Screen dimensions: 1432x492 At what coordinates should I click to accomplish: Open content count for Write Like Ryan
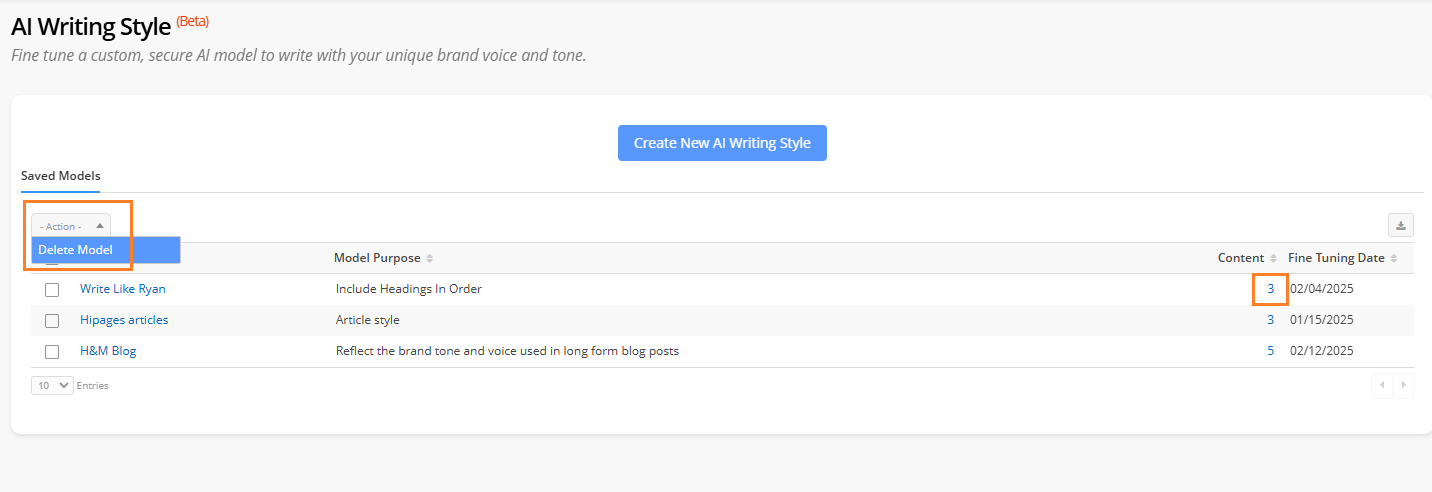click(1271, 289)
